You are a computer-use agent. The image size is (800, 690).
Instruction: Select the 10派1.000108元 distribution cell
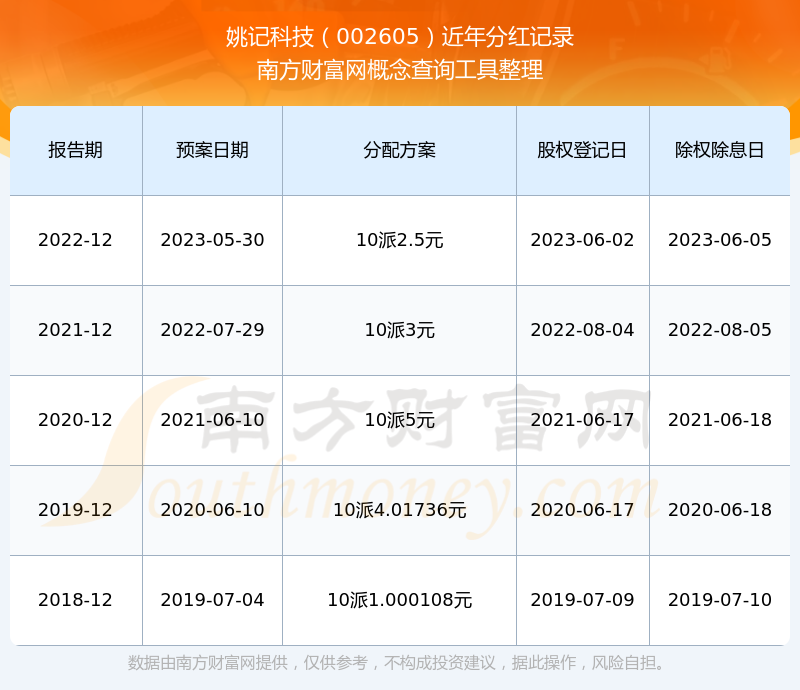[399, 600]
